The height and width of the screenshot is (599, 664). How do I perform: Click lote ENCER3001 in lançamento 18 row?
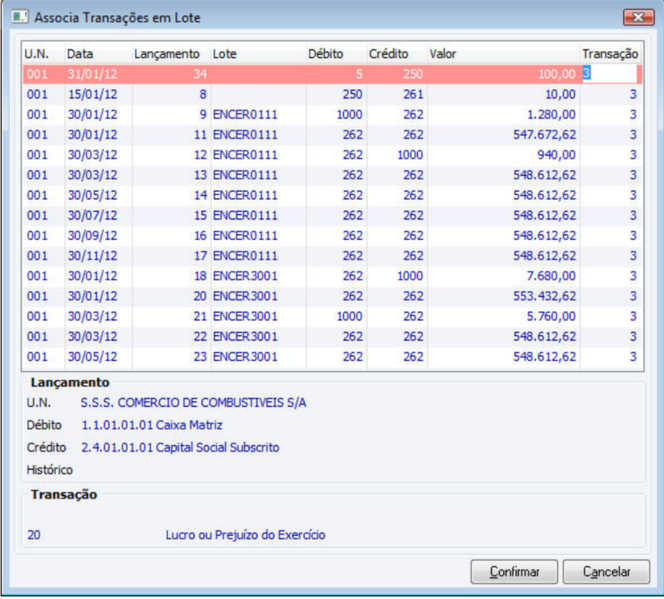pos(245,276)
